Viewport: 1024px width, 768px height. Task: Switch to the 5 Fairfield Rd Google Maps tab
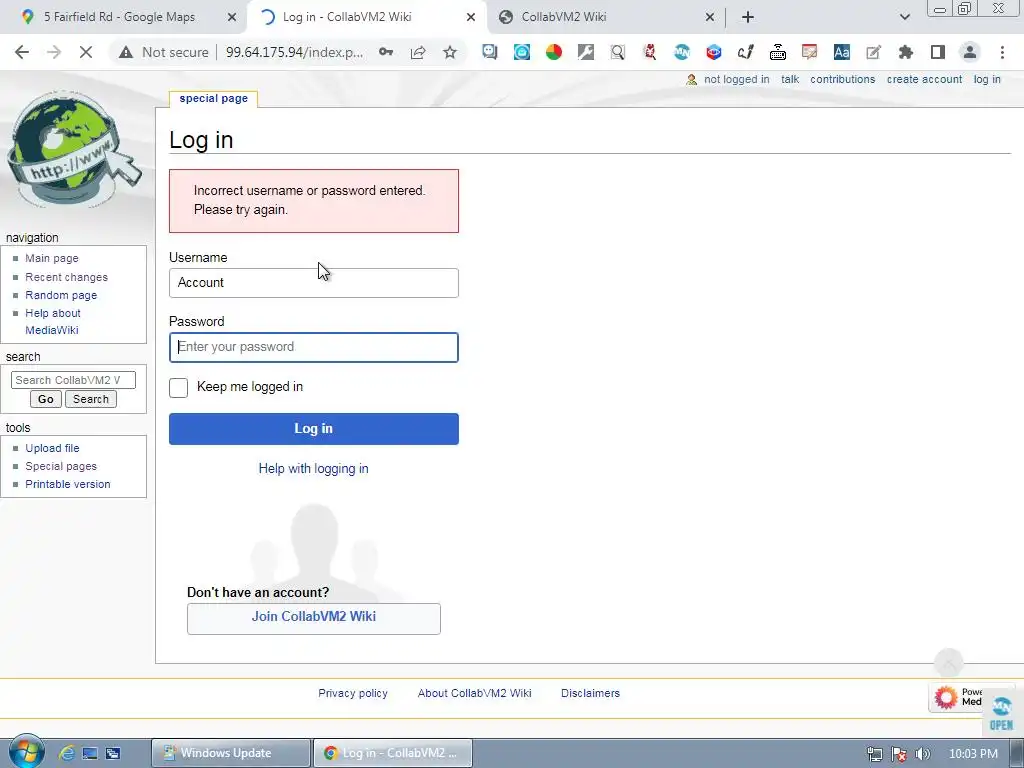[x=120, y=17]
